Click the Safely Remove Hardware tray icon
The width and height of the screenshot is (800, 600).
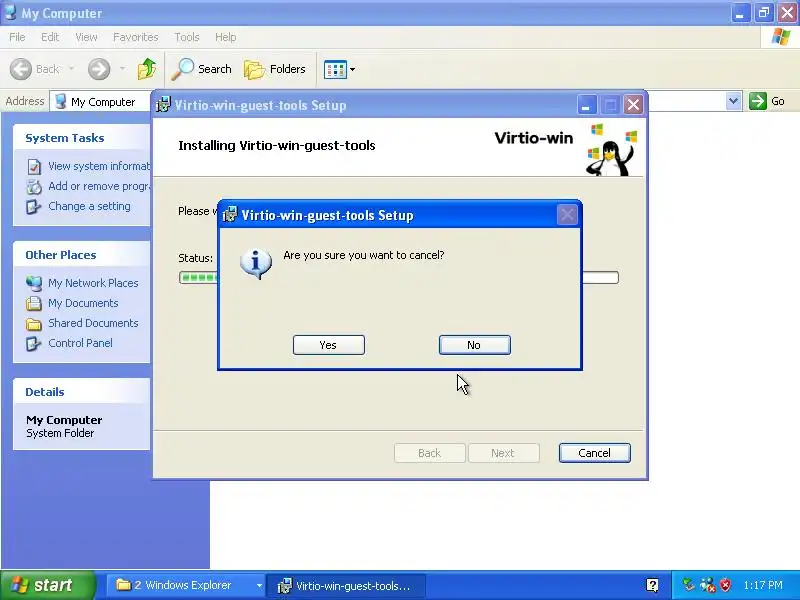(x=689, y=585)
